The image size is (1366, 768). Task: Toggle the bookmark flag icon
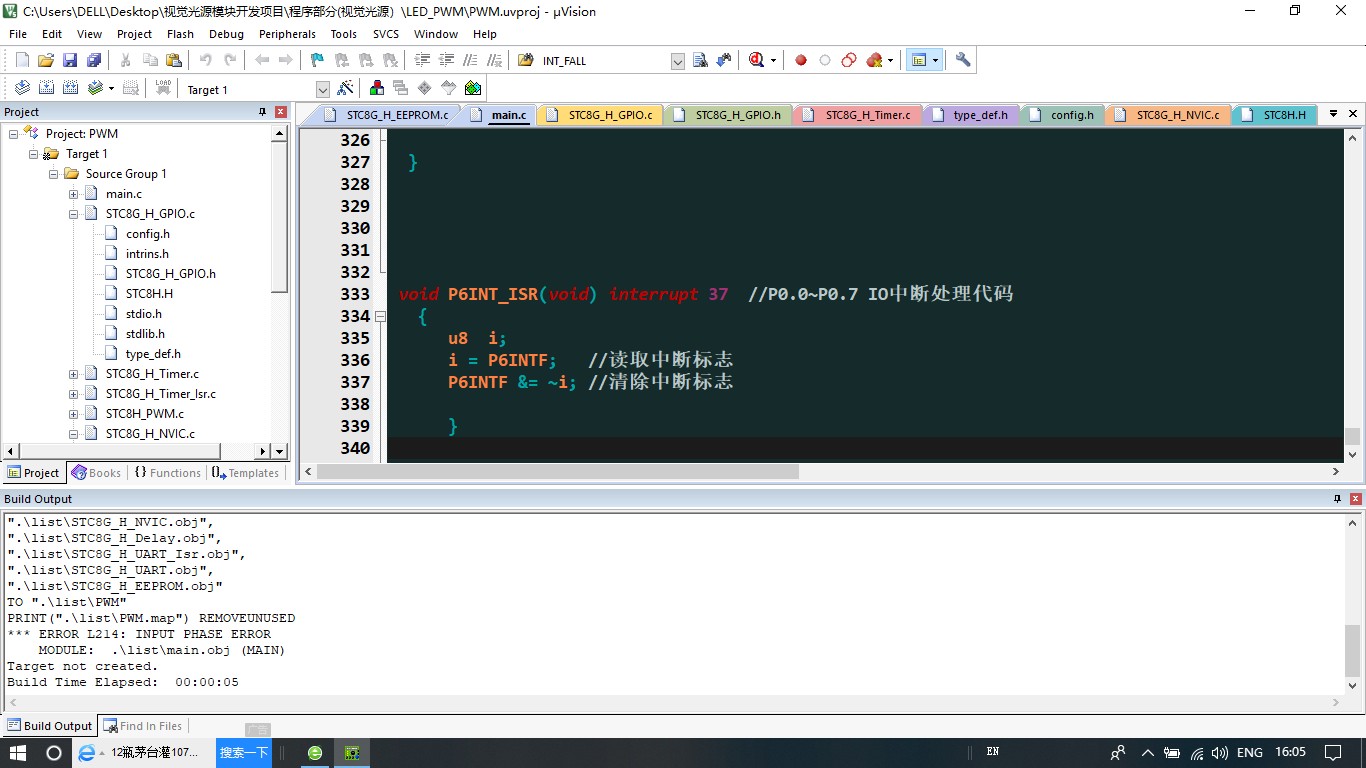(317, 60)
